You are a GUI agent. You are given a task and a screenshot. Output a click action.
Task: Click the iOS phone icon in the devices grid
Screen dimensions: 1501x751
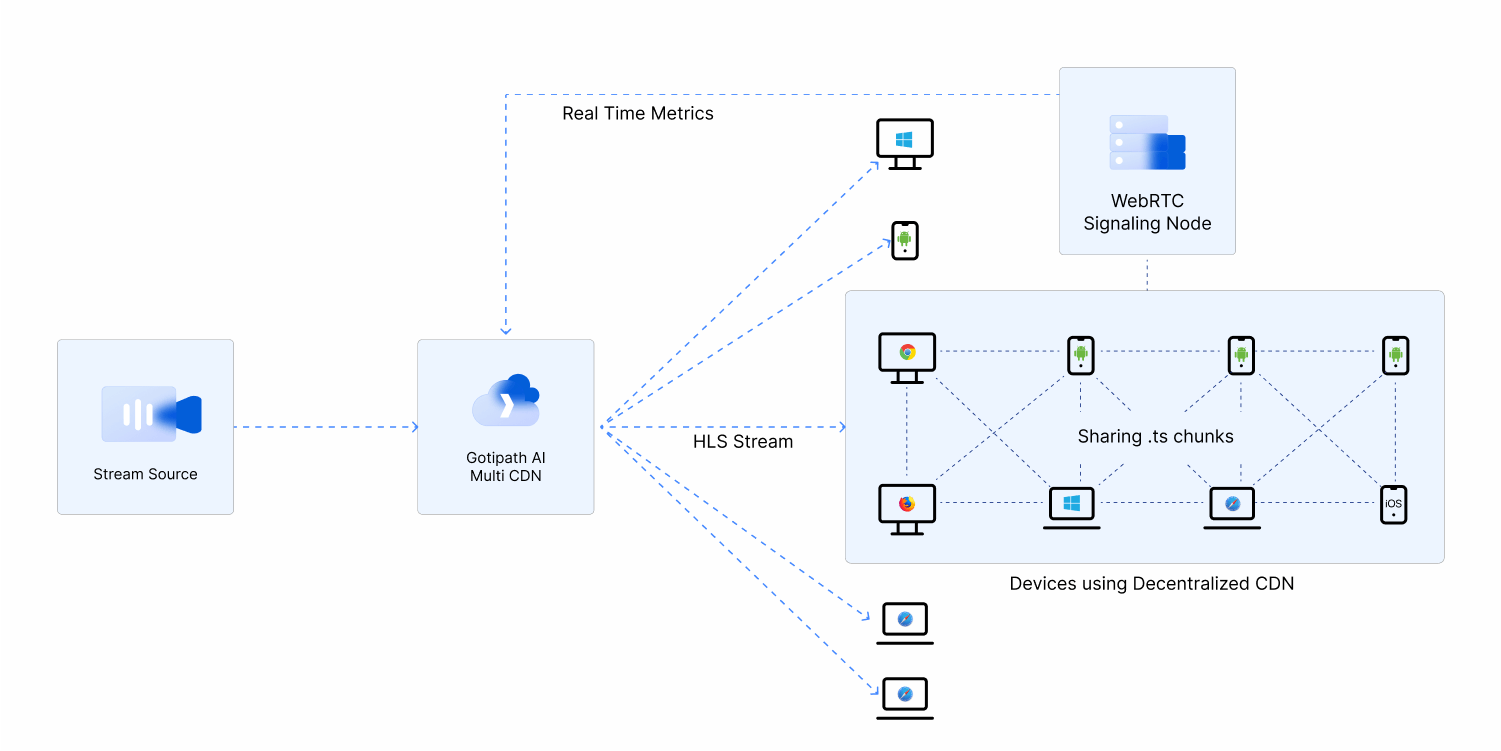click(x=1393, y=504)
